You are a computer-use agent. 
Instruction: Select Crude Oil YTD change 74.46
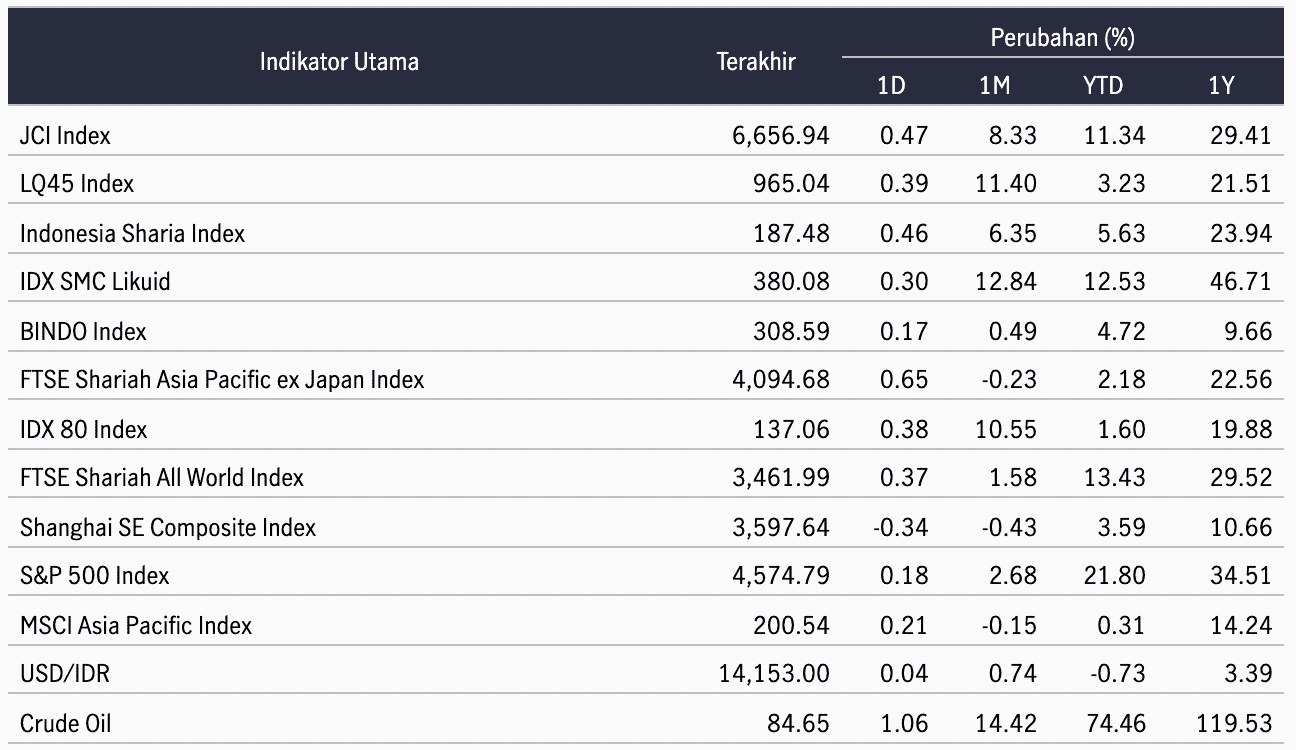1114,722
